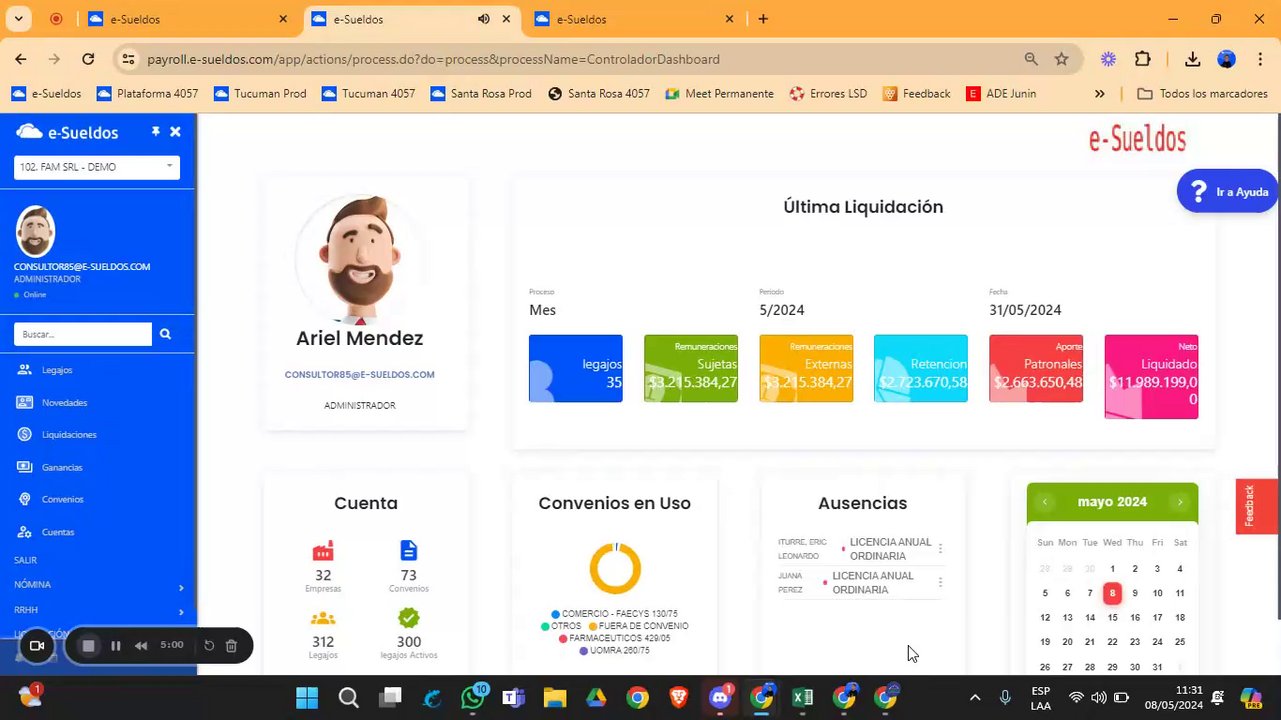
Task: Select highlighted day 8 in calendar
Action: tap(1112, 593)
